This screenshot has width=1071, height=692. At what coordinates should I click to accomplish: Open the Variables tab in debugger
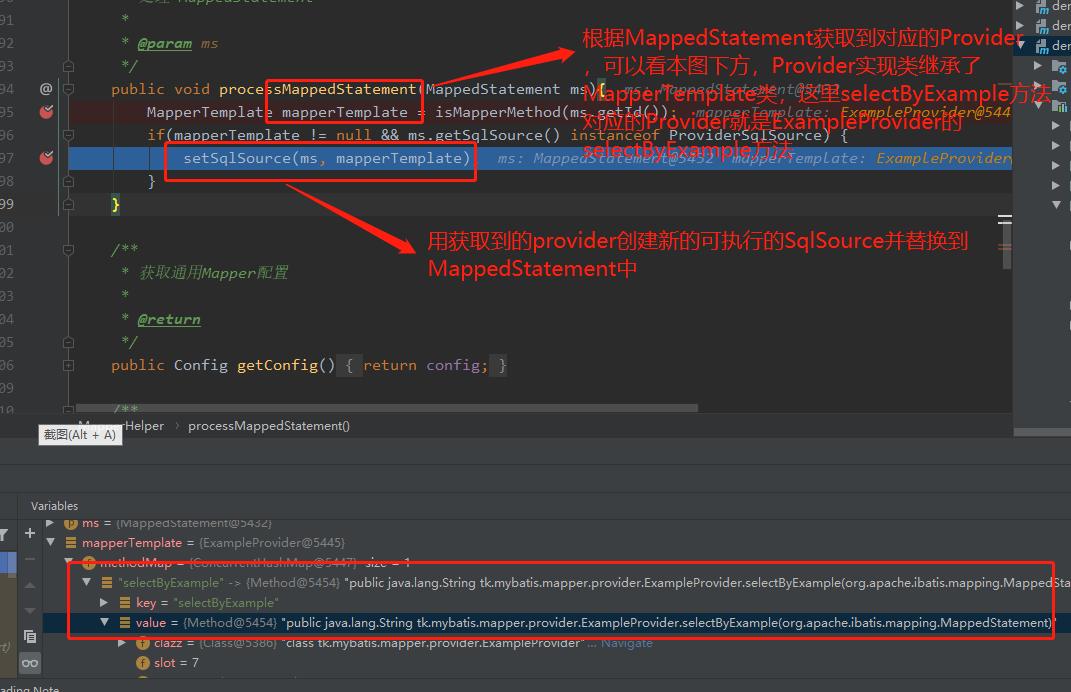click(x=55, y=506)
